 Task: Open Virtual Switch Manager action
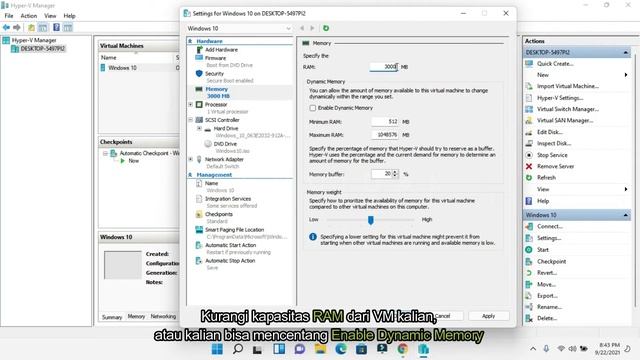pos(567,109)
